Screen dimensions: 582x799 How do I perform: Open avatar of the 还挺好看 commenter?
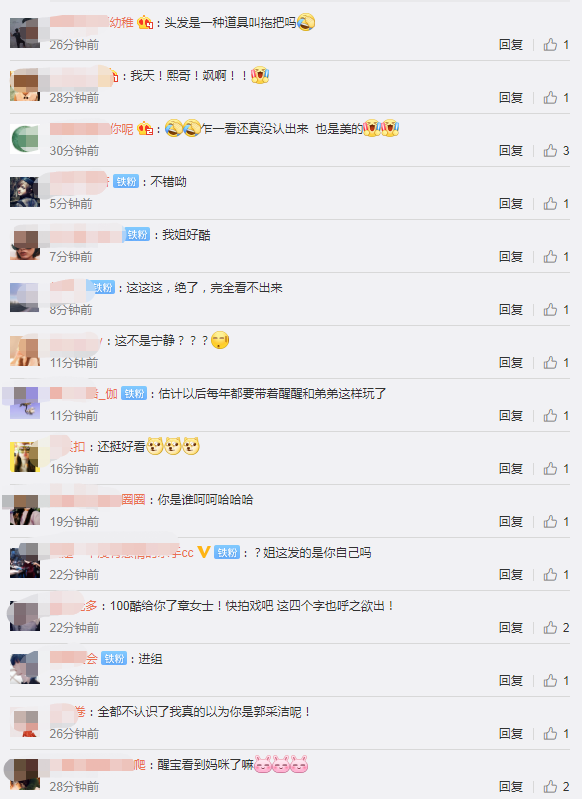click(x=25, y=457)
